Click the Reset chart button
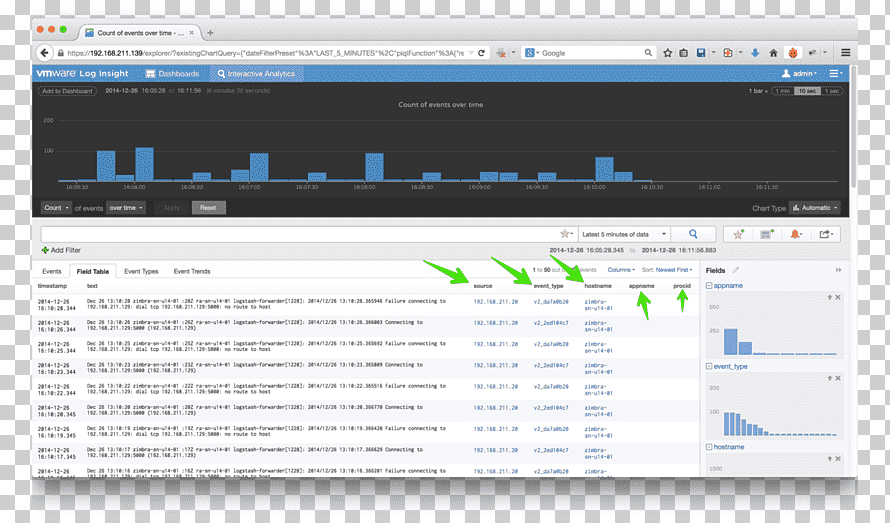The image size is (890, 523). click(208, 208)
